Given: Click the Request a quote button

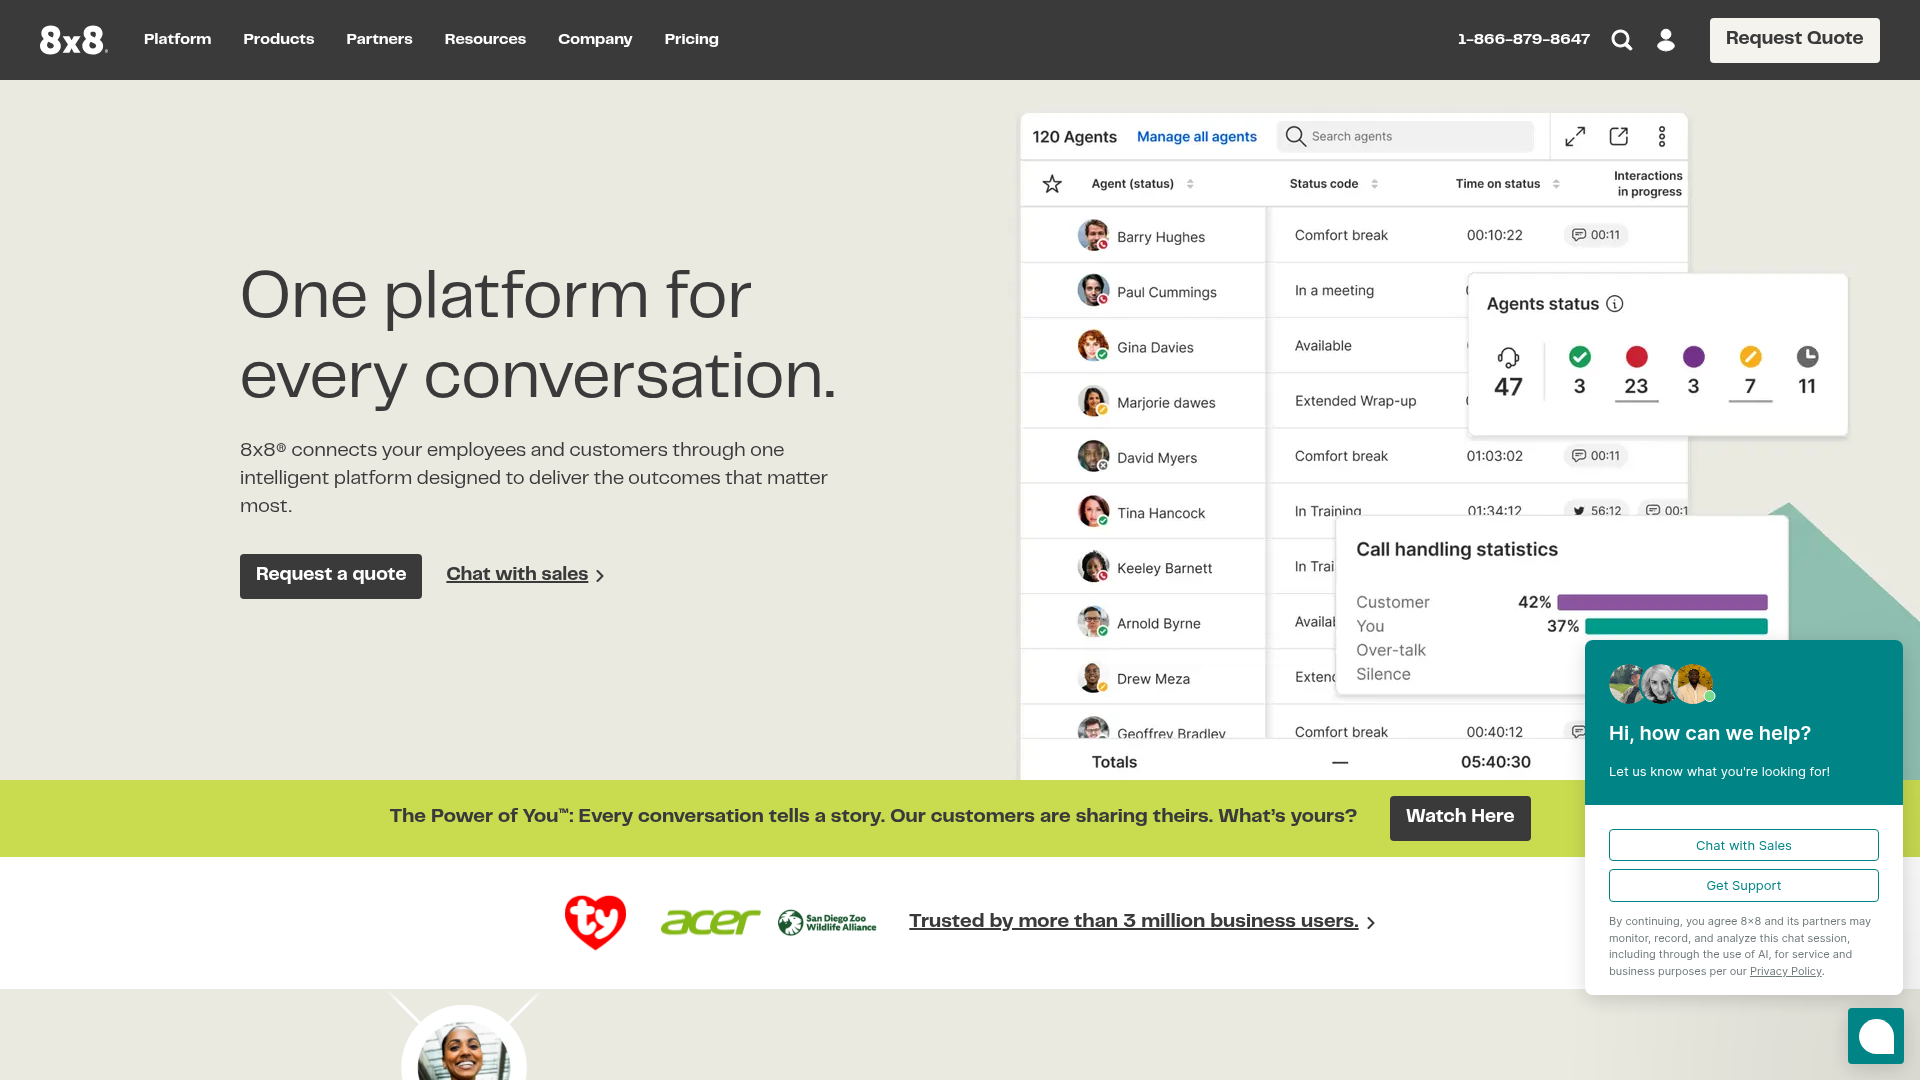Looking at the screenshot, I should point(330,575).
